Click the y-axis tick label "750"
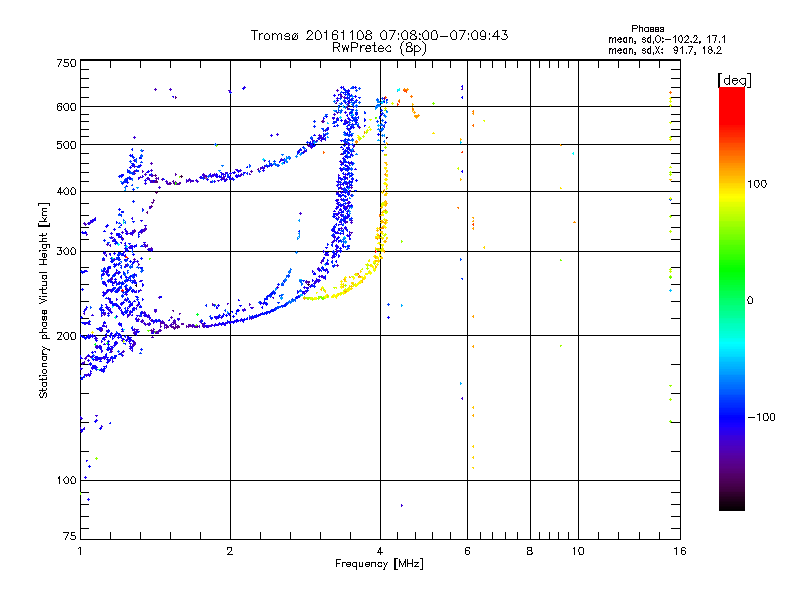Image resolution: width=800 pixels, height=600 pixels. tap(66, 63)
